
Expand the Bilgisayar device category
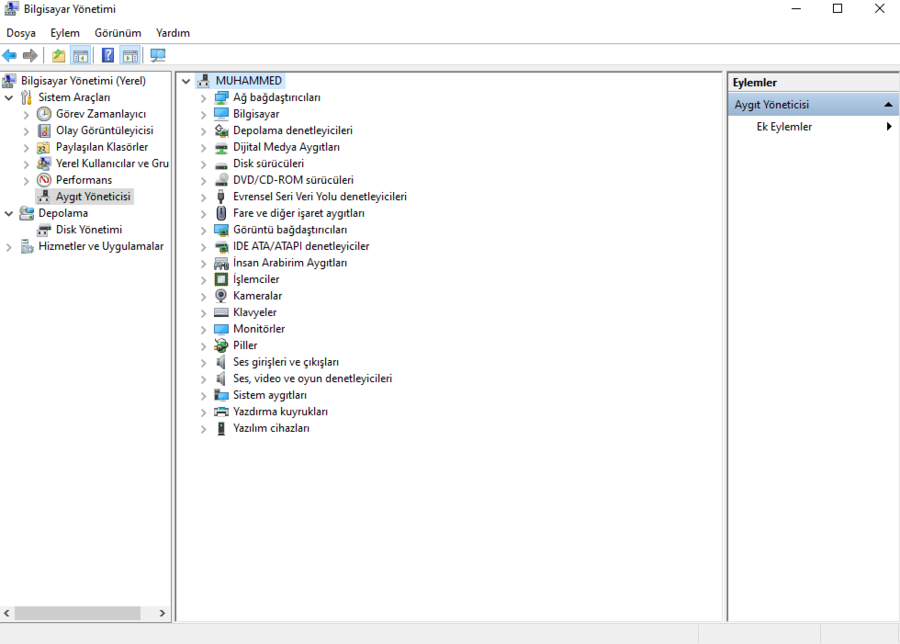click(x=203, y=115)
